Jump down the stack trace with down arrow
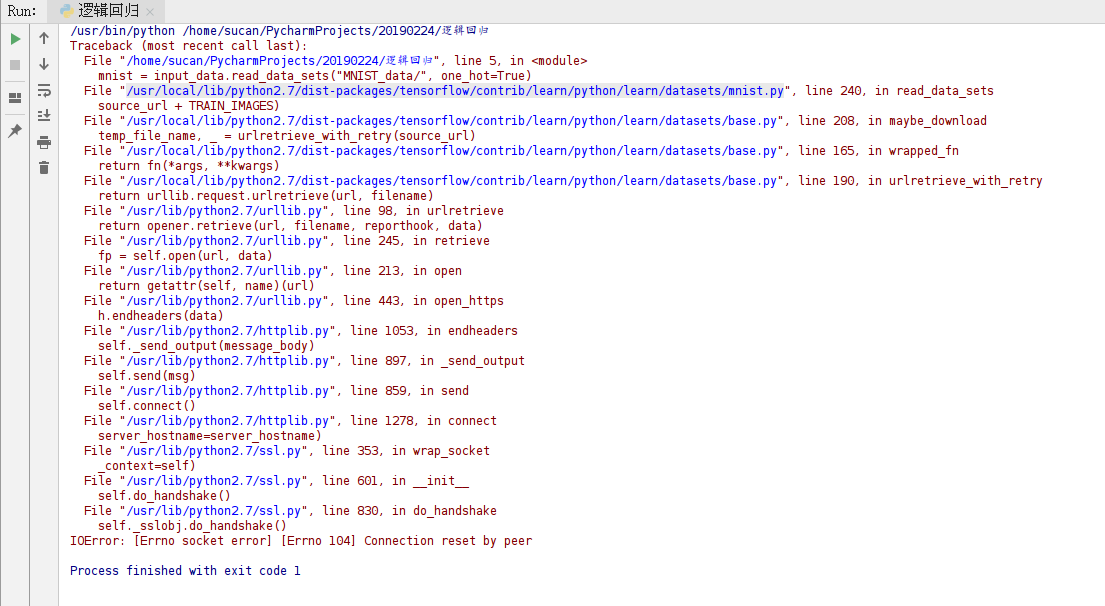Viewport: 1105px width, 606px height. [x=44, y=64]
